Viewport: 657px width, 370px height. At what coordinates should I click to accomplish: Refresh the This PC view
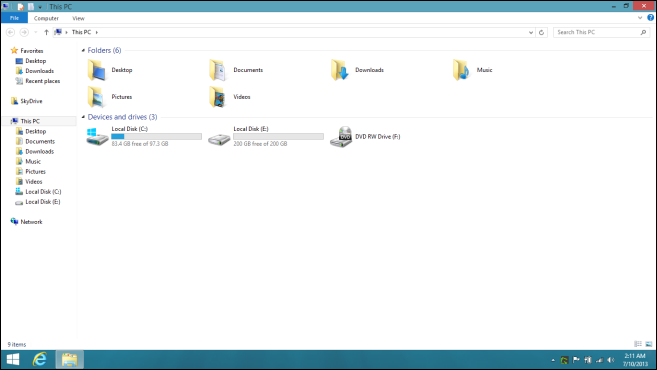(541, 32)
